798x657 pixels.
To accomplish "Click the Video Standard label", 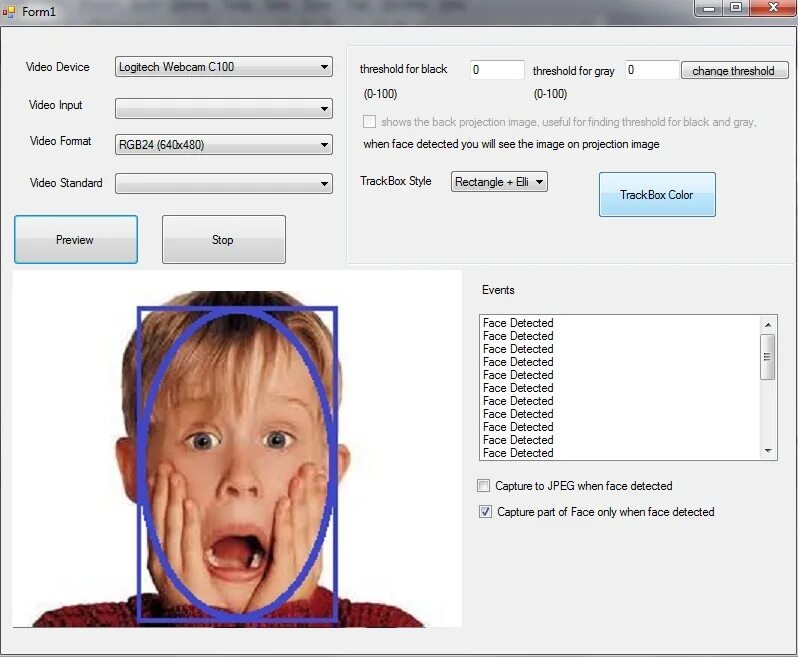I will point(66,183).
